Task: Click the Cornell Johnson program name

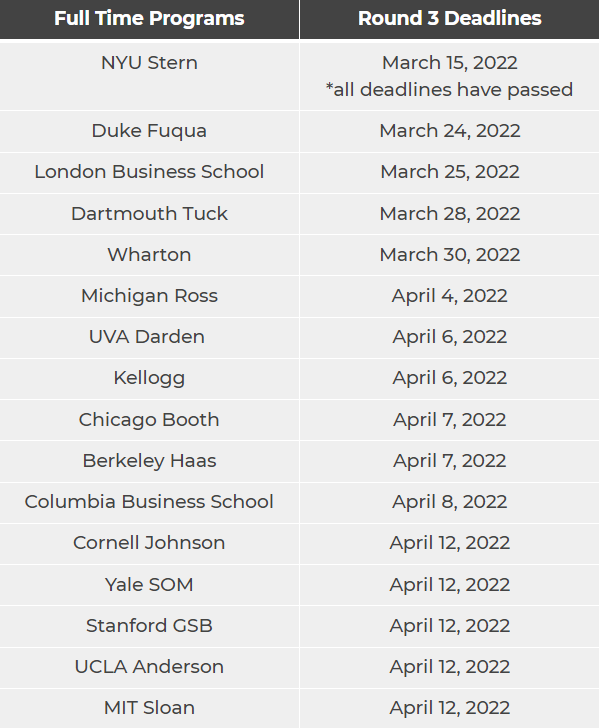Action: click(x=149, y=543)
